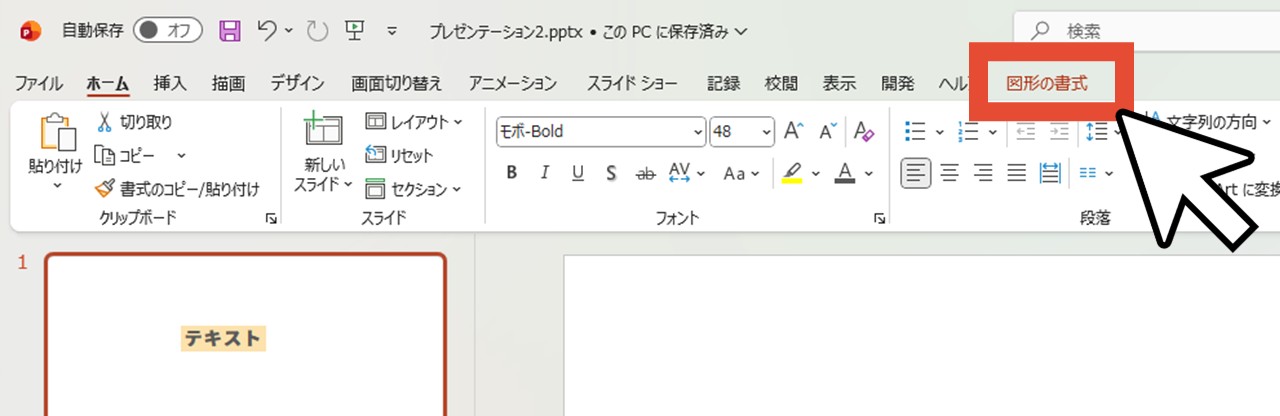Toggle text shadow (S)
This screenshot has height=416, width=1280.
tap(611, 173)
